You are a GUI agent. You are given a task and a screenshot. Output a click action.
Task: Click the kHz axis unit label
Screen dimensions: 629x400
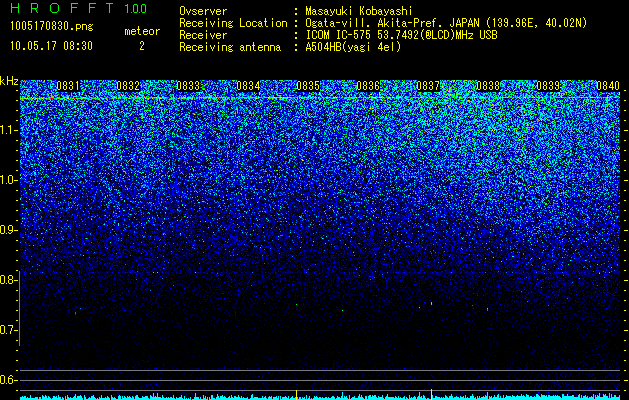[x=9, y=81]
